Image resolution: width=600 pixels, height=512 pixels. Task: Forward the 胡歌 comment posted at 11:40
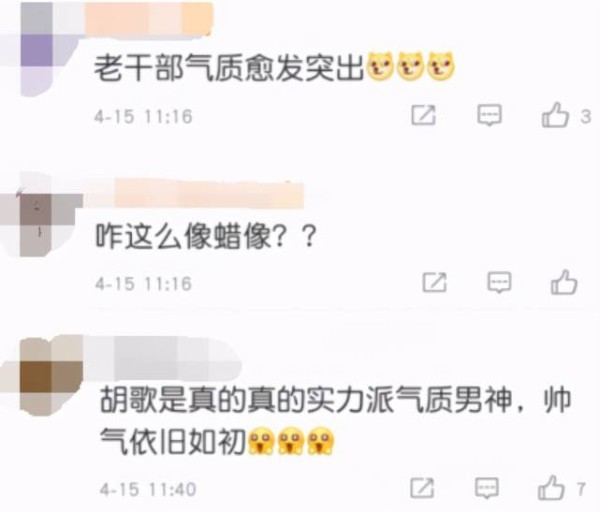pos(422,488)
